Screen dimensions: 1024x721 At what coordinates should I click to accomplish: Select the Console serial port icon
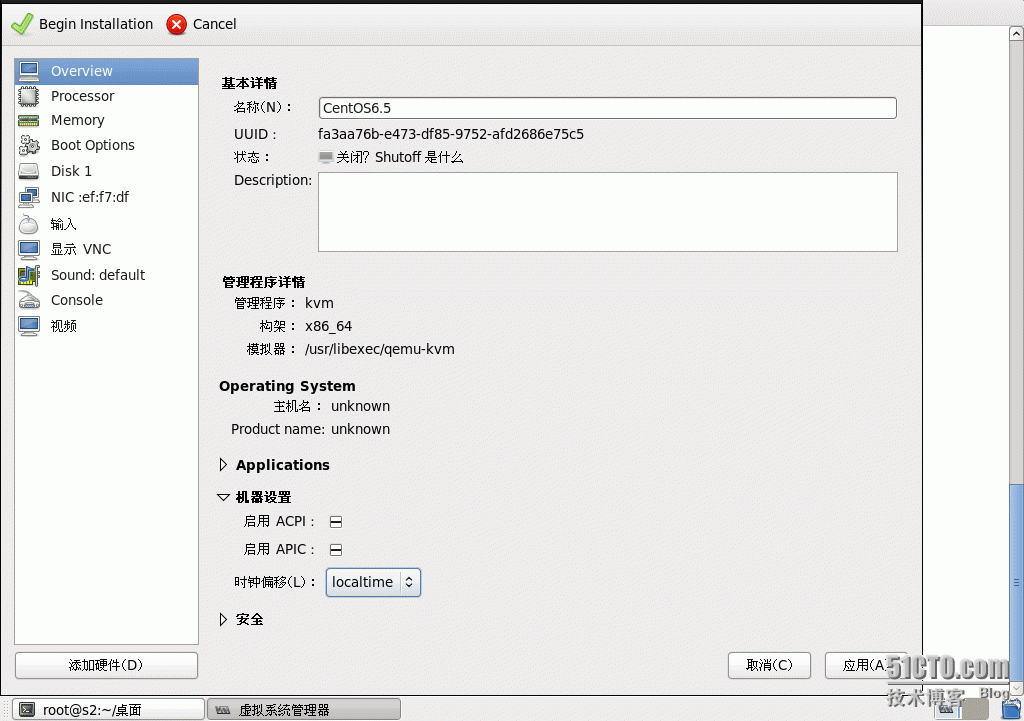(x=29, y=300)
